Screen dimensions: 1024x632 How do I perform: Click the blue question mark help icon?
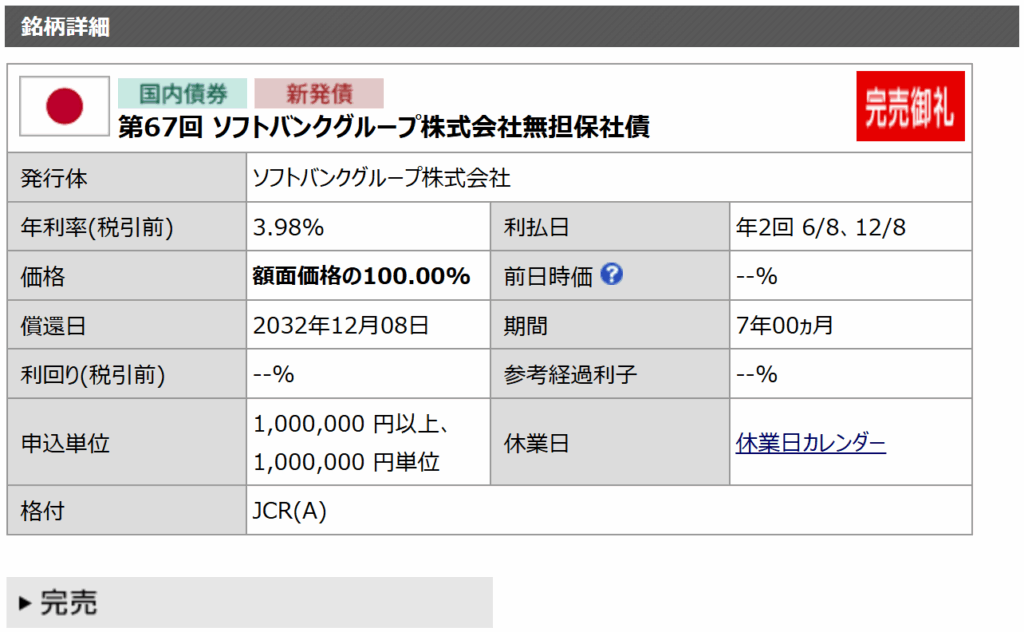[612, 275]
